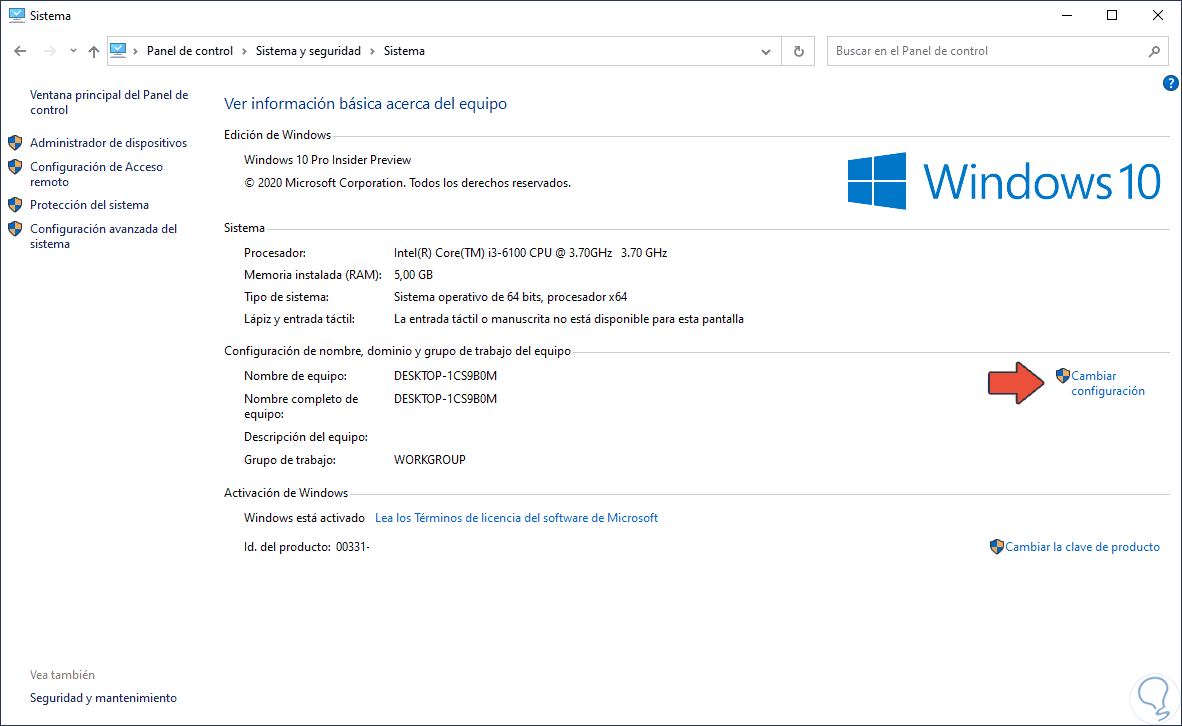Open the recent locations dropdown arrow

(73, 51)
